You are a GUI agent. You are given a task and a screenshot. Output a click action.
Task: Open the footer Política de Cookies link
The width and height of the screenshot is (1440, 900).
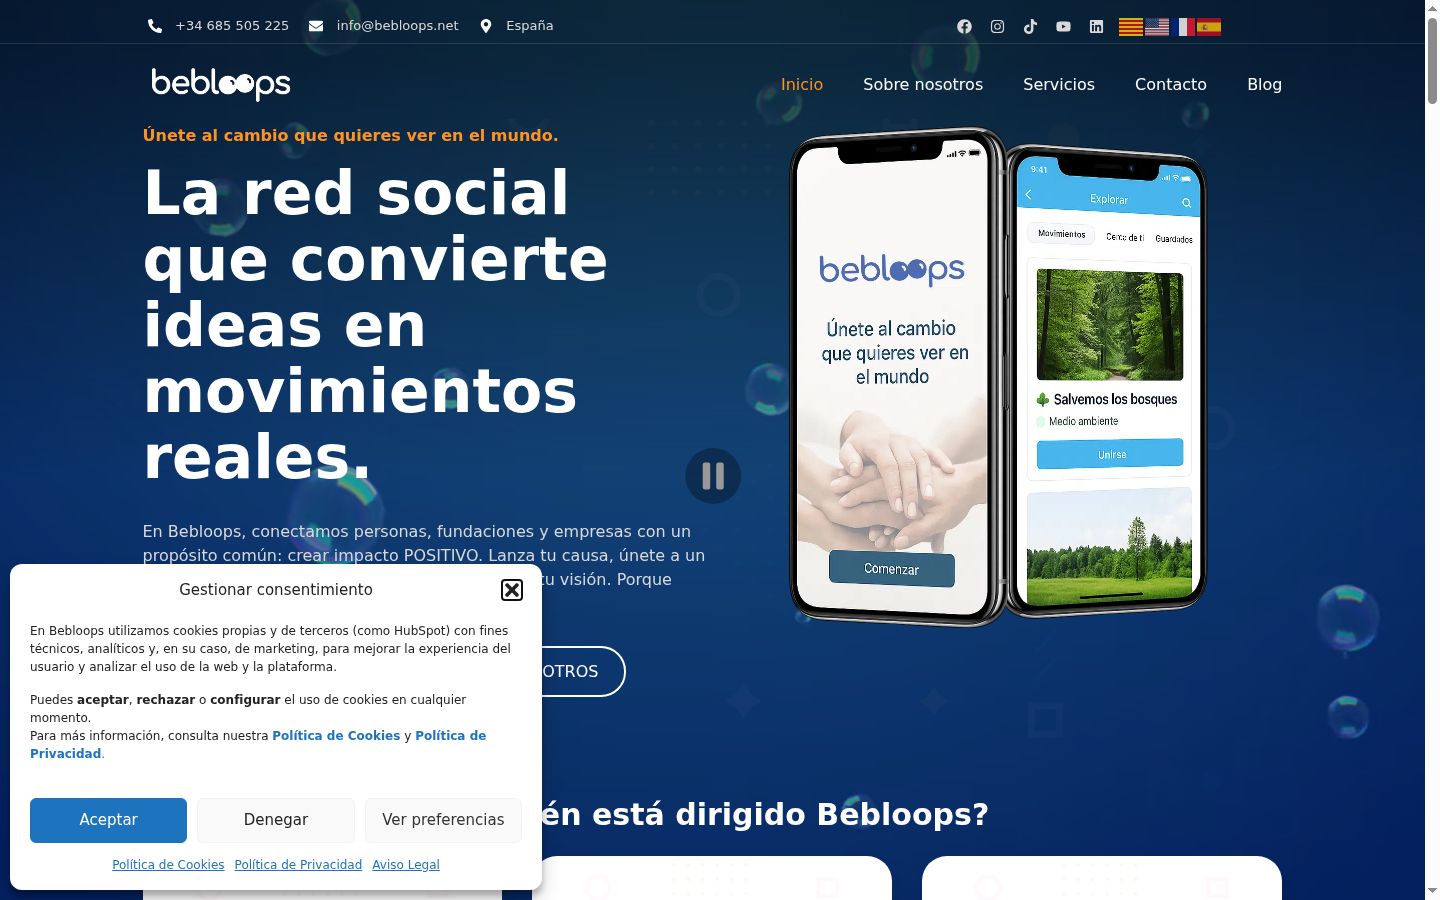[168, 865]
